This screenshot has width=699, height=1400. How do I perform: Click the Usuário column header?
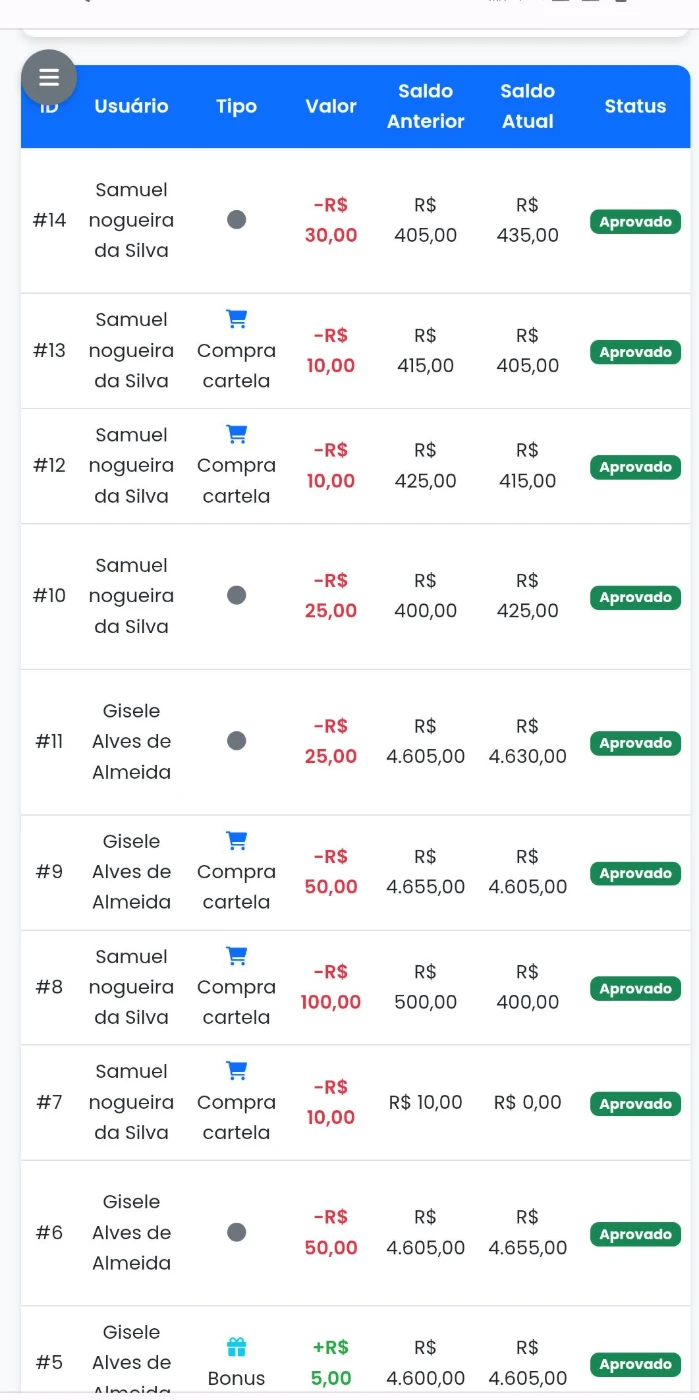pos(131,106)
